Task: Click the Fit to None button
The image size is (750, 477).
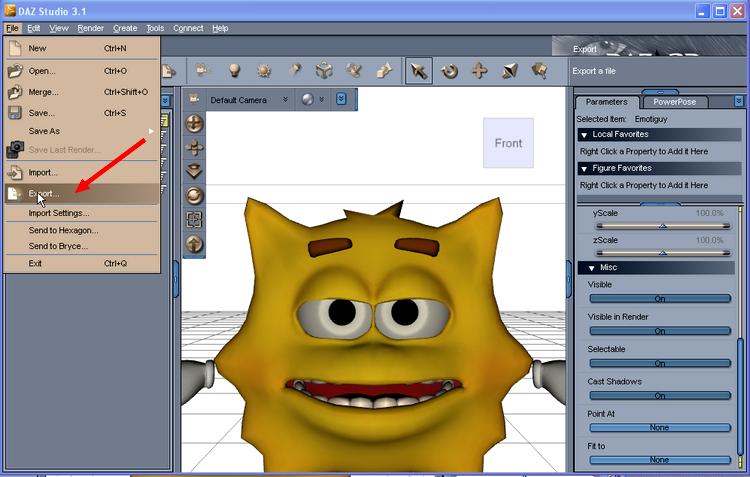Action: tap(660, 460)
